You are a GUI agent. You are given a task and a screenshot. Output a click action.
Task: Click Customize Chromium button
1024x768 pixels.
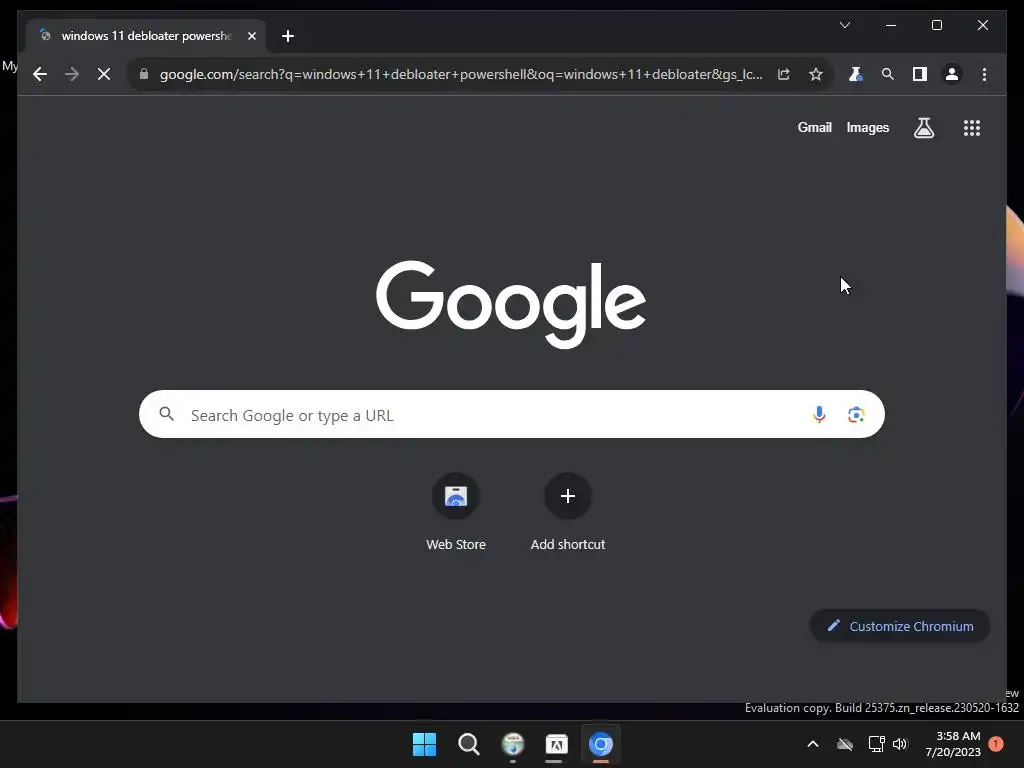(899, 626)
